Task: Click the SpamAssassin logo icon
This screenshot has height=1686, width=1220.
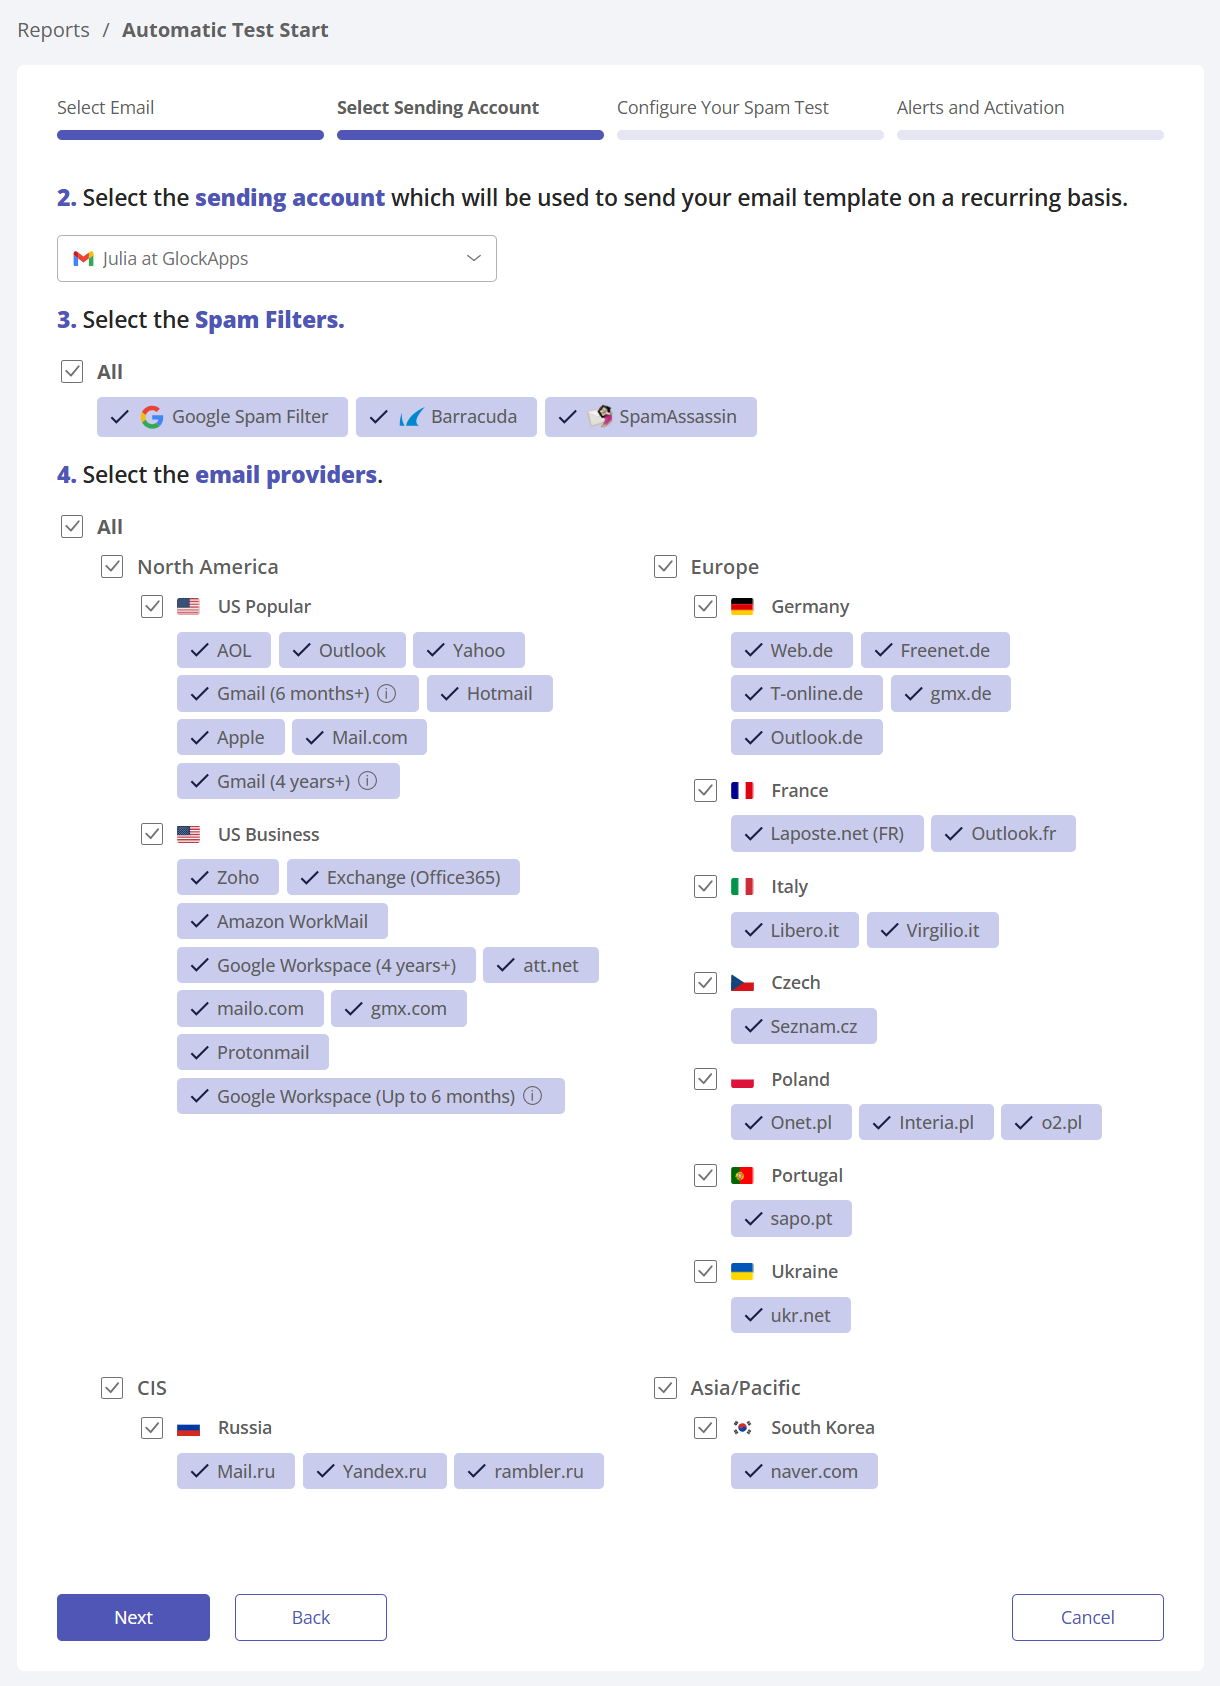Action: [x=600, y=417]
